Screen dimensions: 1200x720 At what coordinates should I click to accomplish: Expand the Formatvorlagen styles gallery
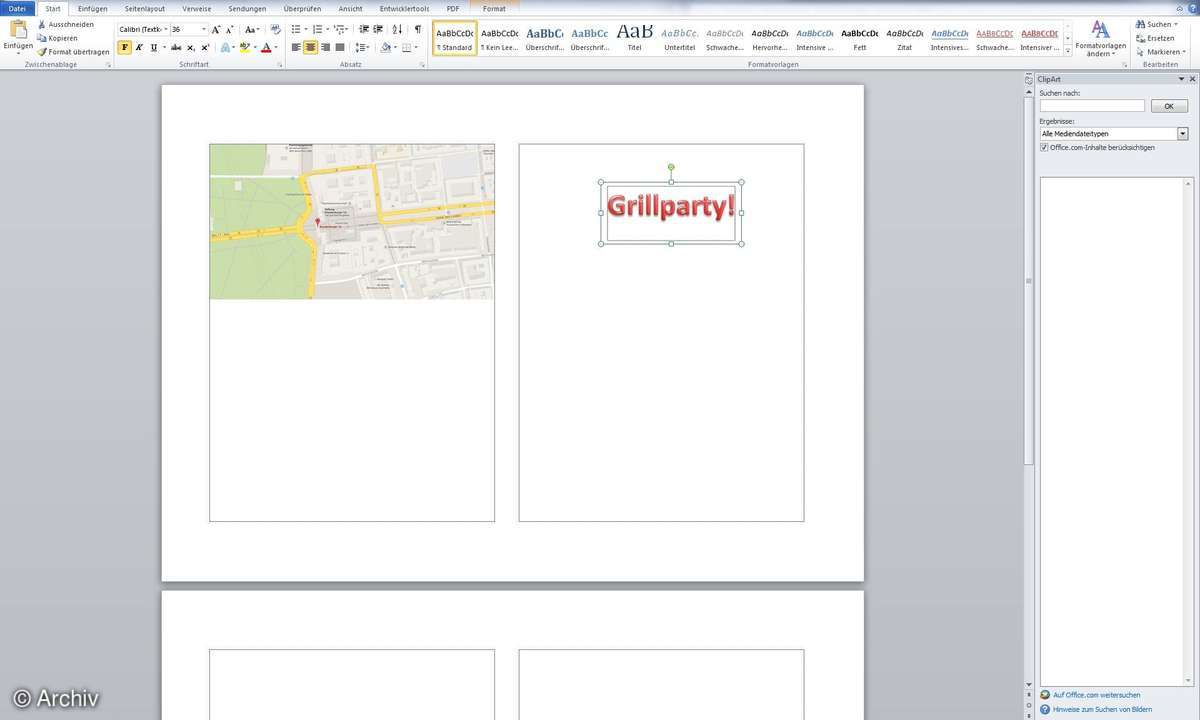[x=1068, y=50]
